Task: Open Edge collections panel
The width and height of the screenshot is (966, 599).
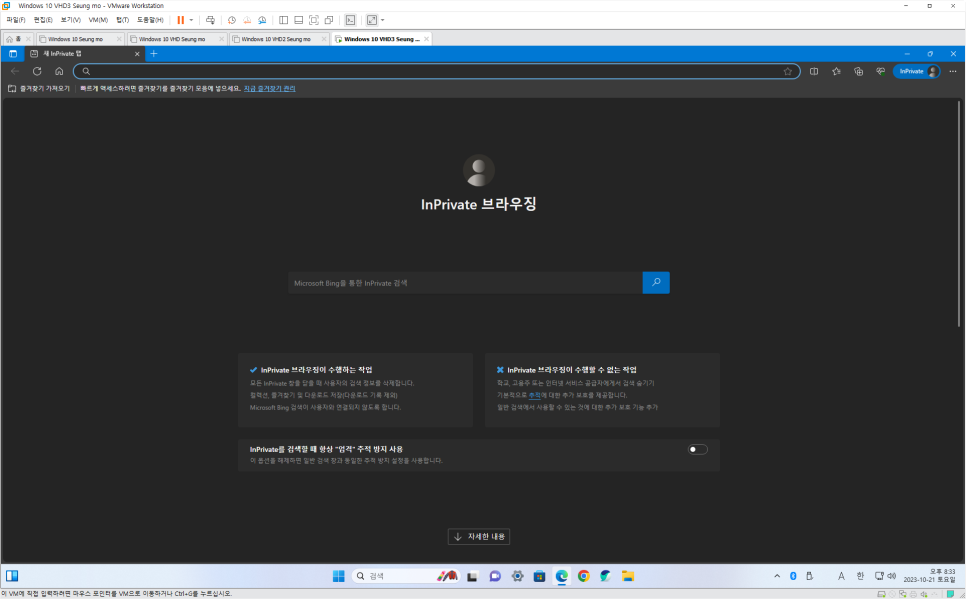Action: [x=858, y=71]
